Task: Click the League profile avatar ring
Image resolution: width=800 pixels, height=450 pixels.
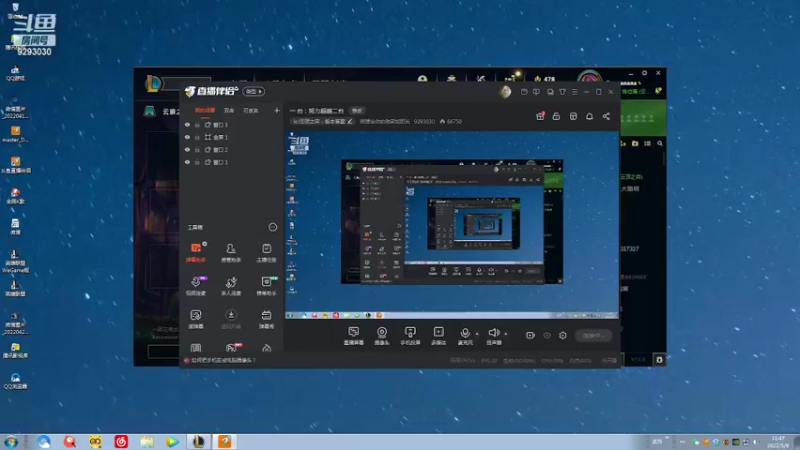Action: (589, 77)
